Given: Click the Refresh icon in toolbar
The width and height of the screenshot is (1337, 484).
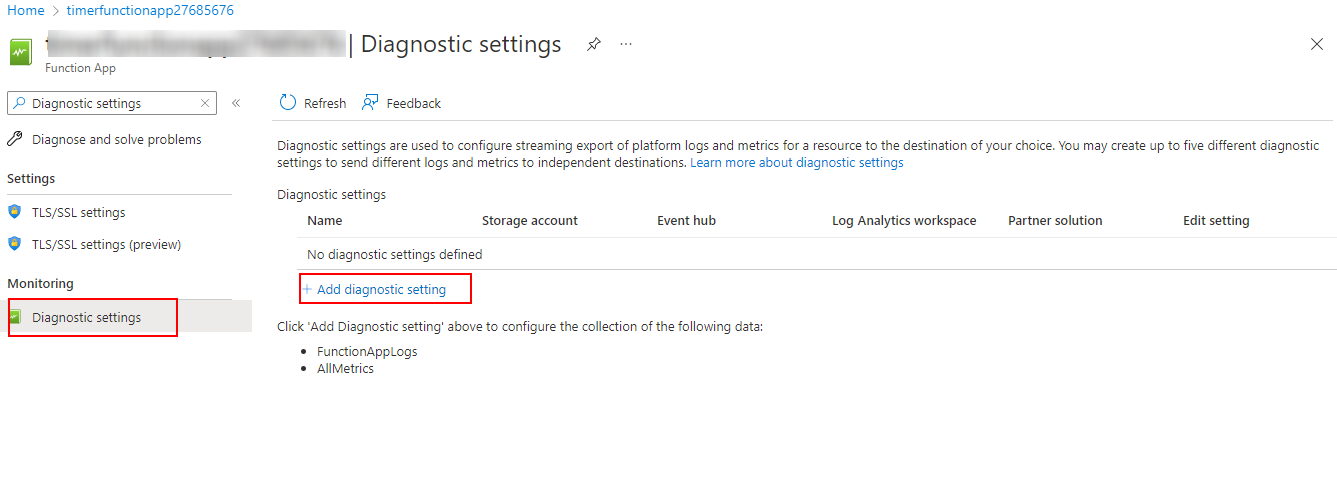Looking at the screenshot, I should [x=288, y=103].
